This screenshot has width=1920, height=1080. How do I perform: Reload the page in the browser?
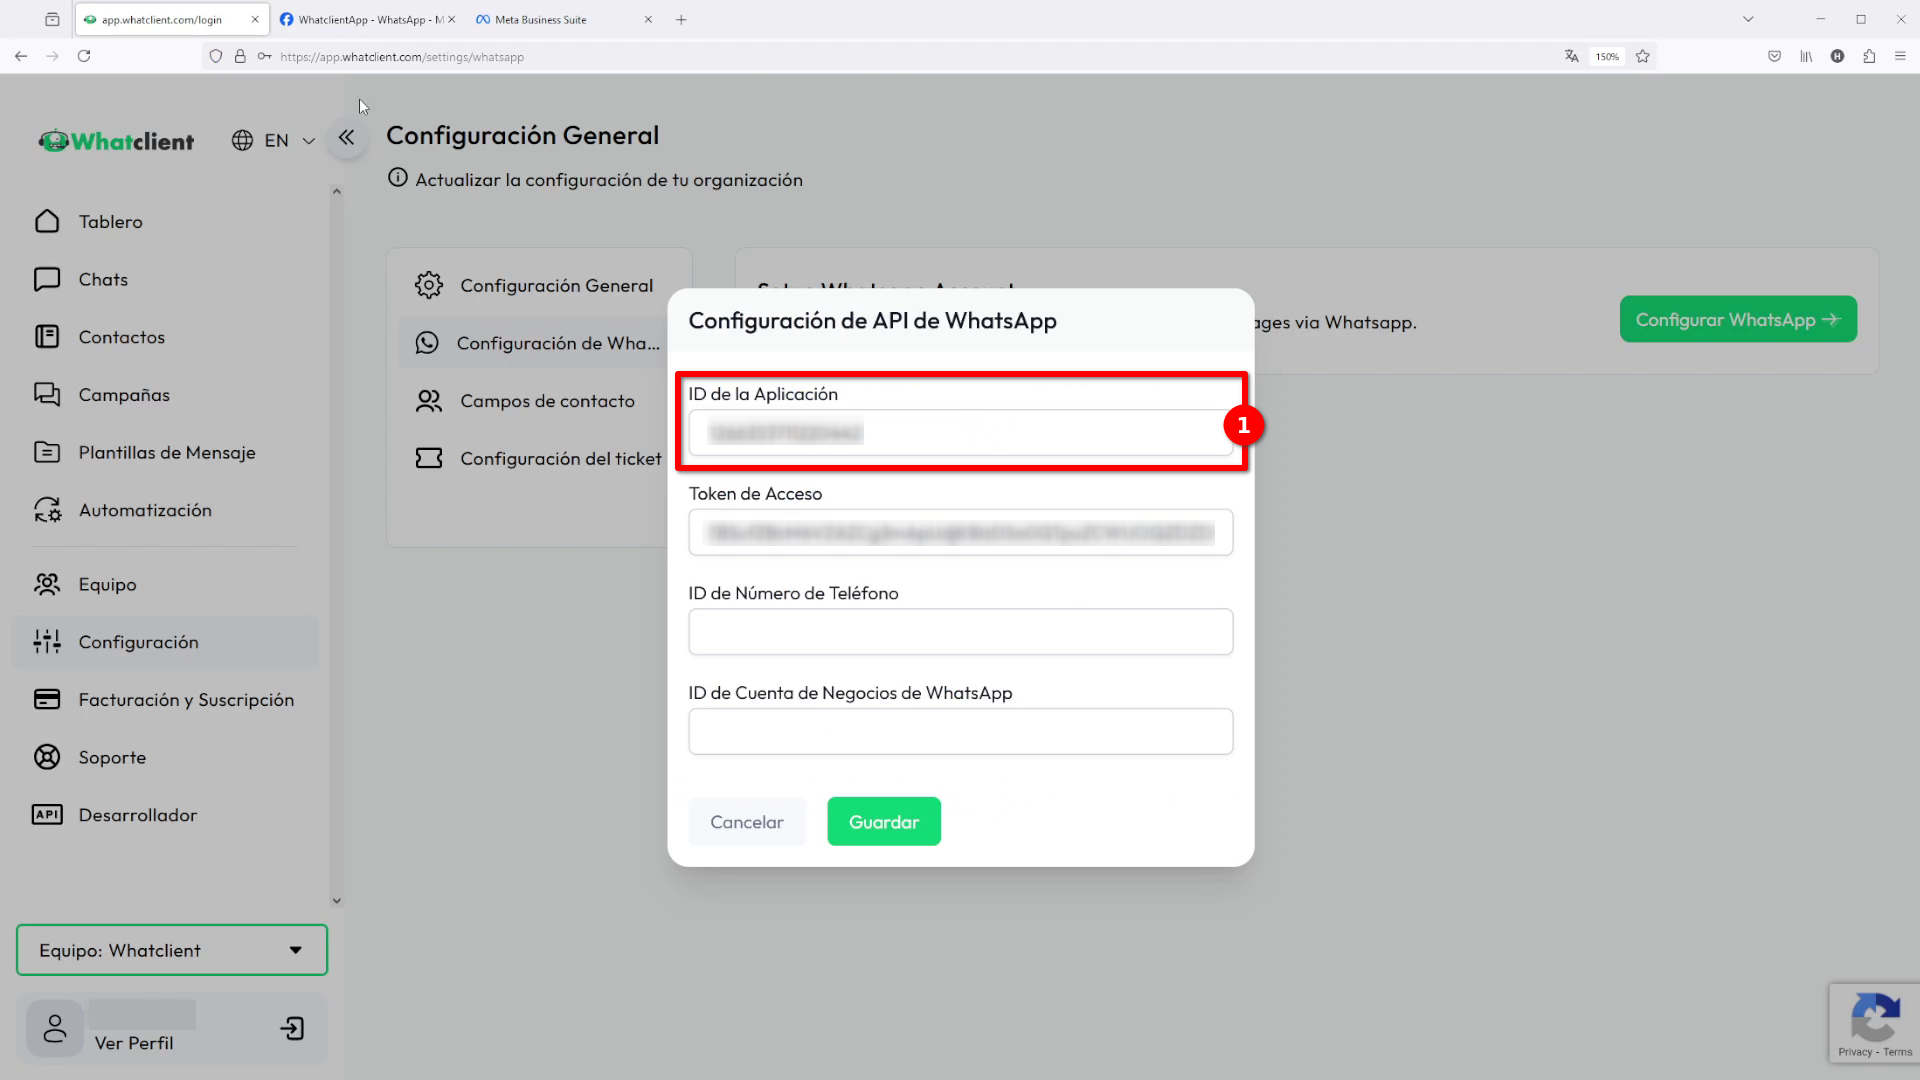84,57
